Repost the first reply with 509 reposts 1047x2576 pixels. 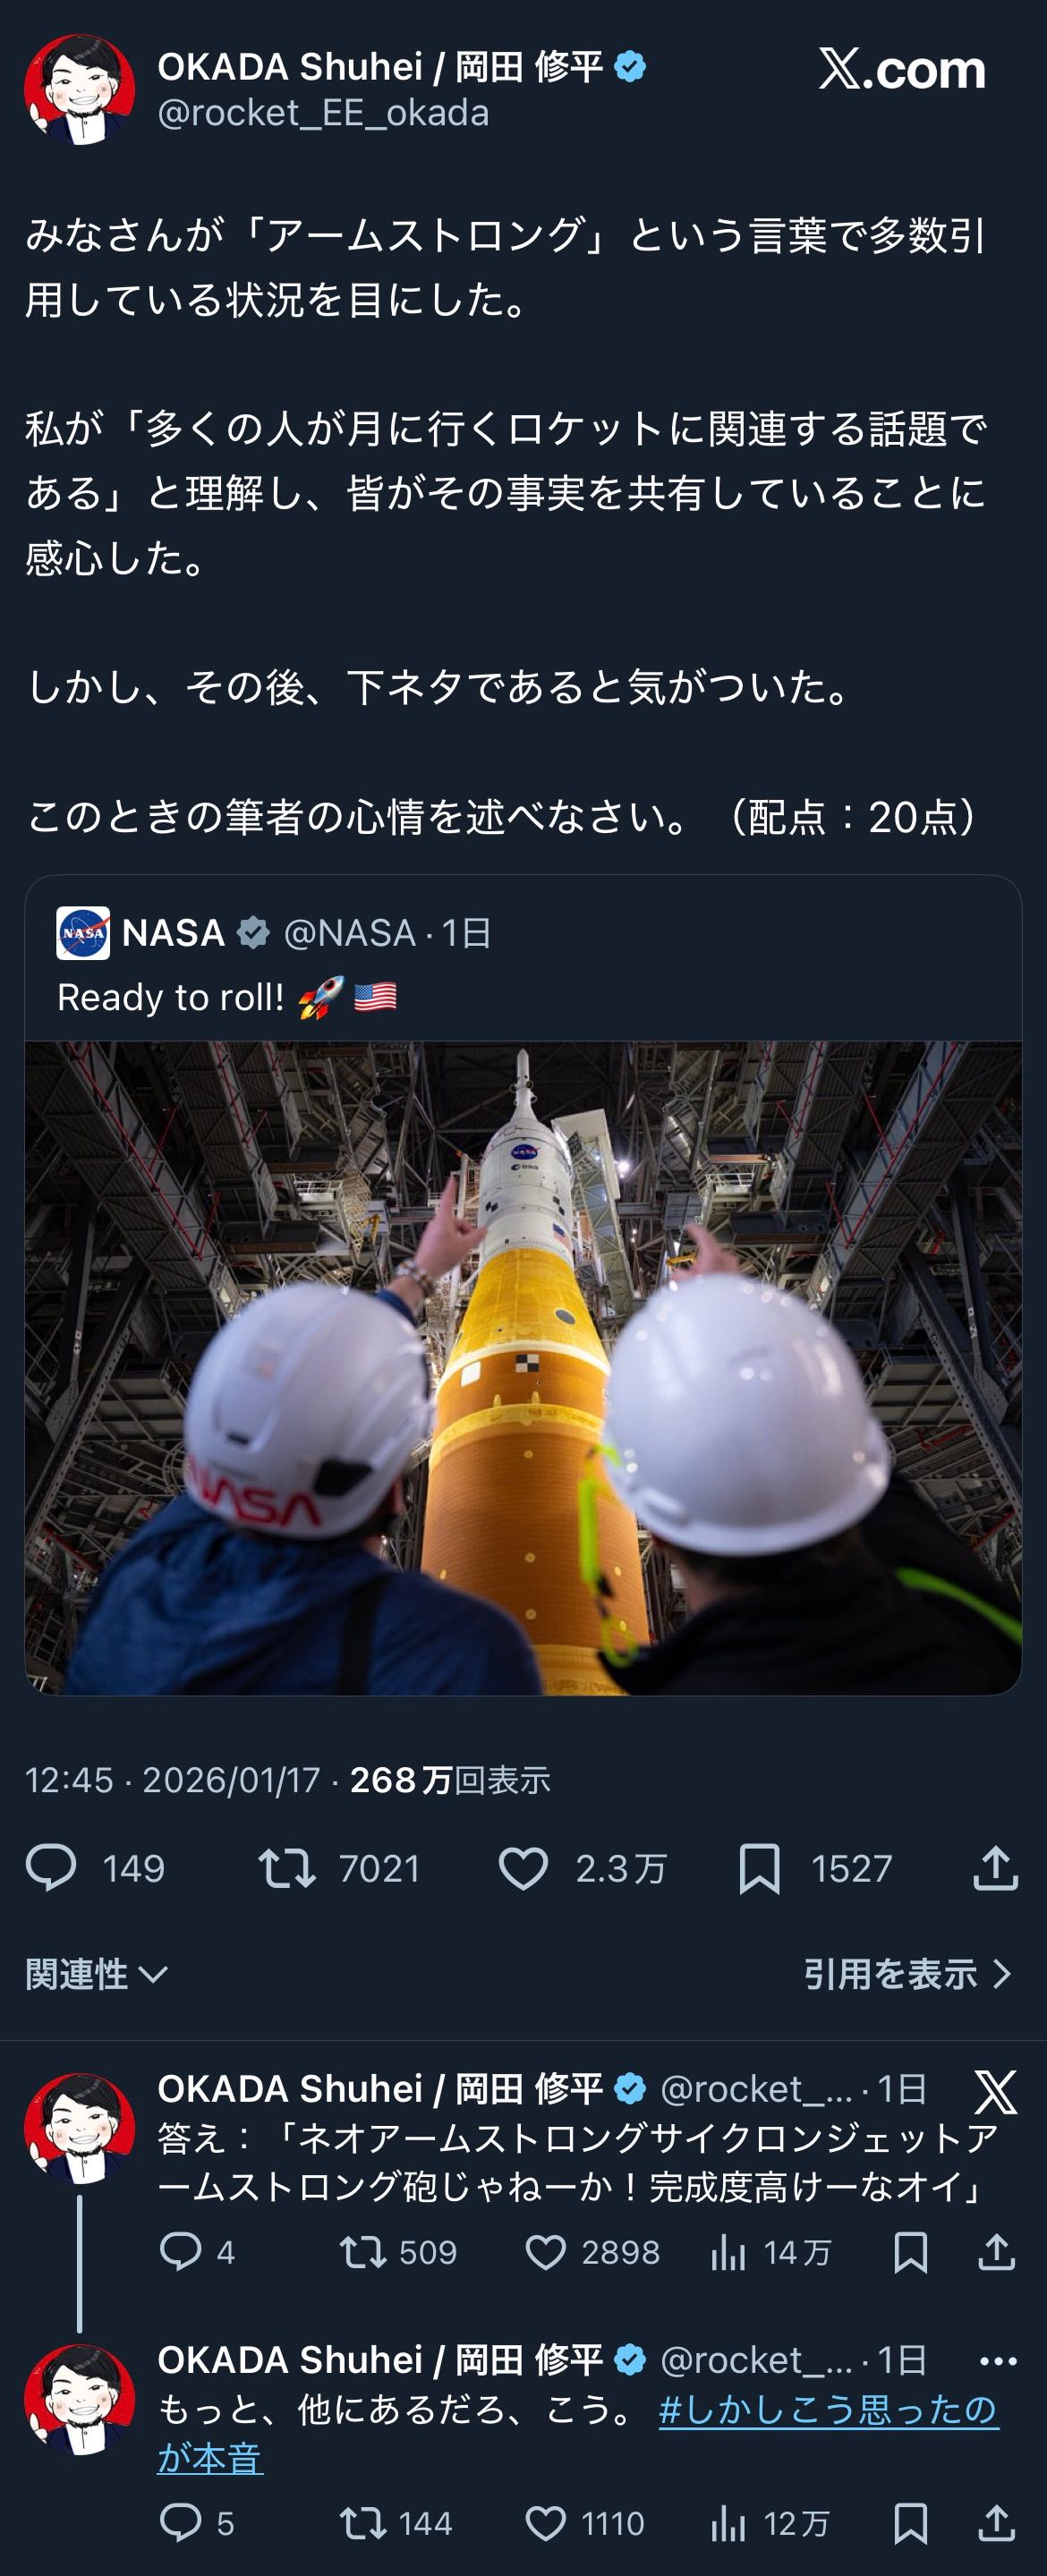pyautogui.click(x=362, y=2252)
